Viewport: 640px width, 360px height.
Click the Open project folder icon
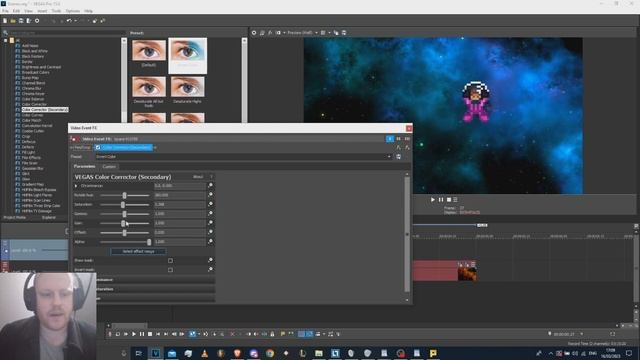(13, 20)
